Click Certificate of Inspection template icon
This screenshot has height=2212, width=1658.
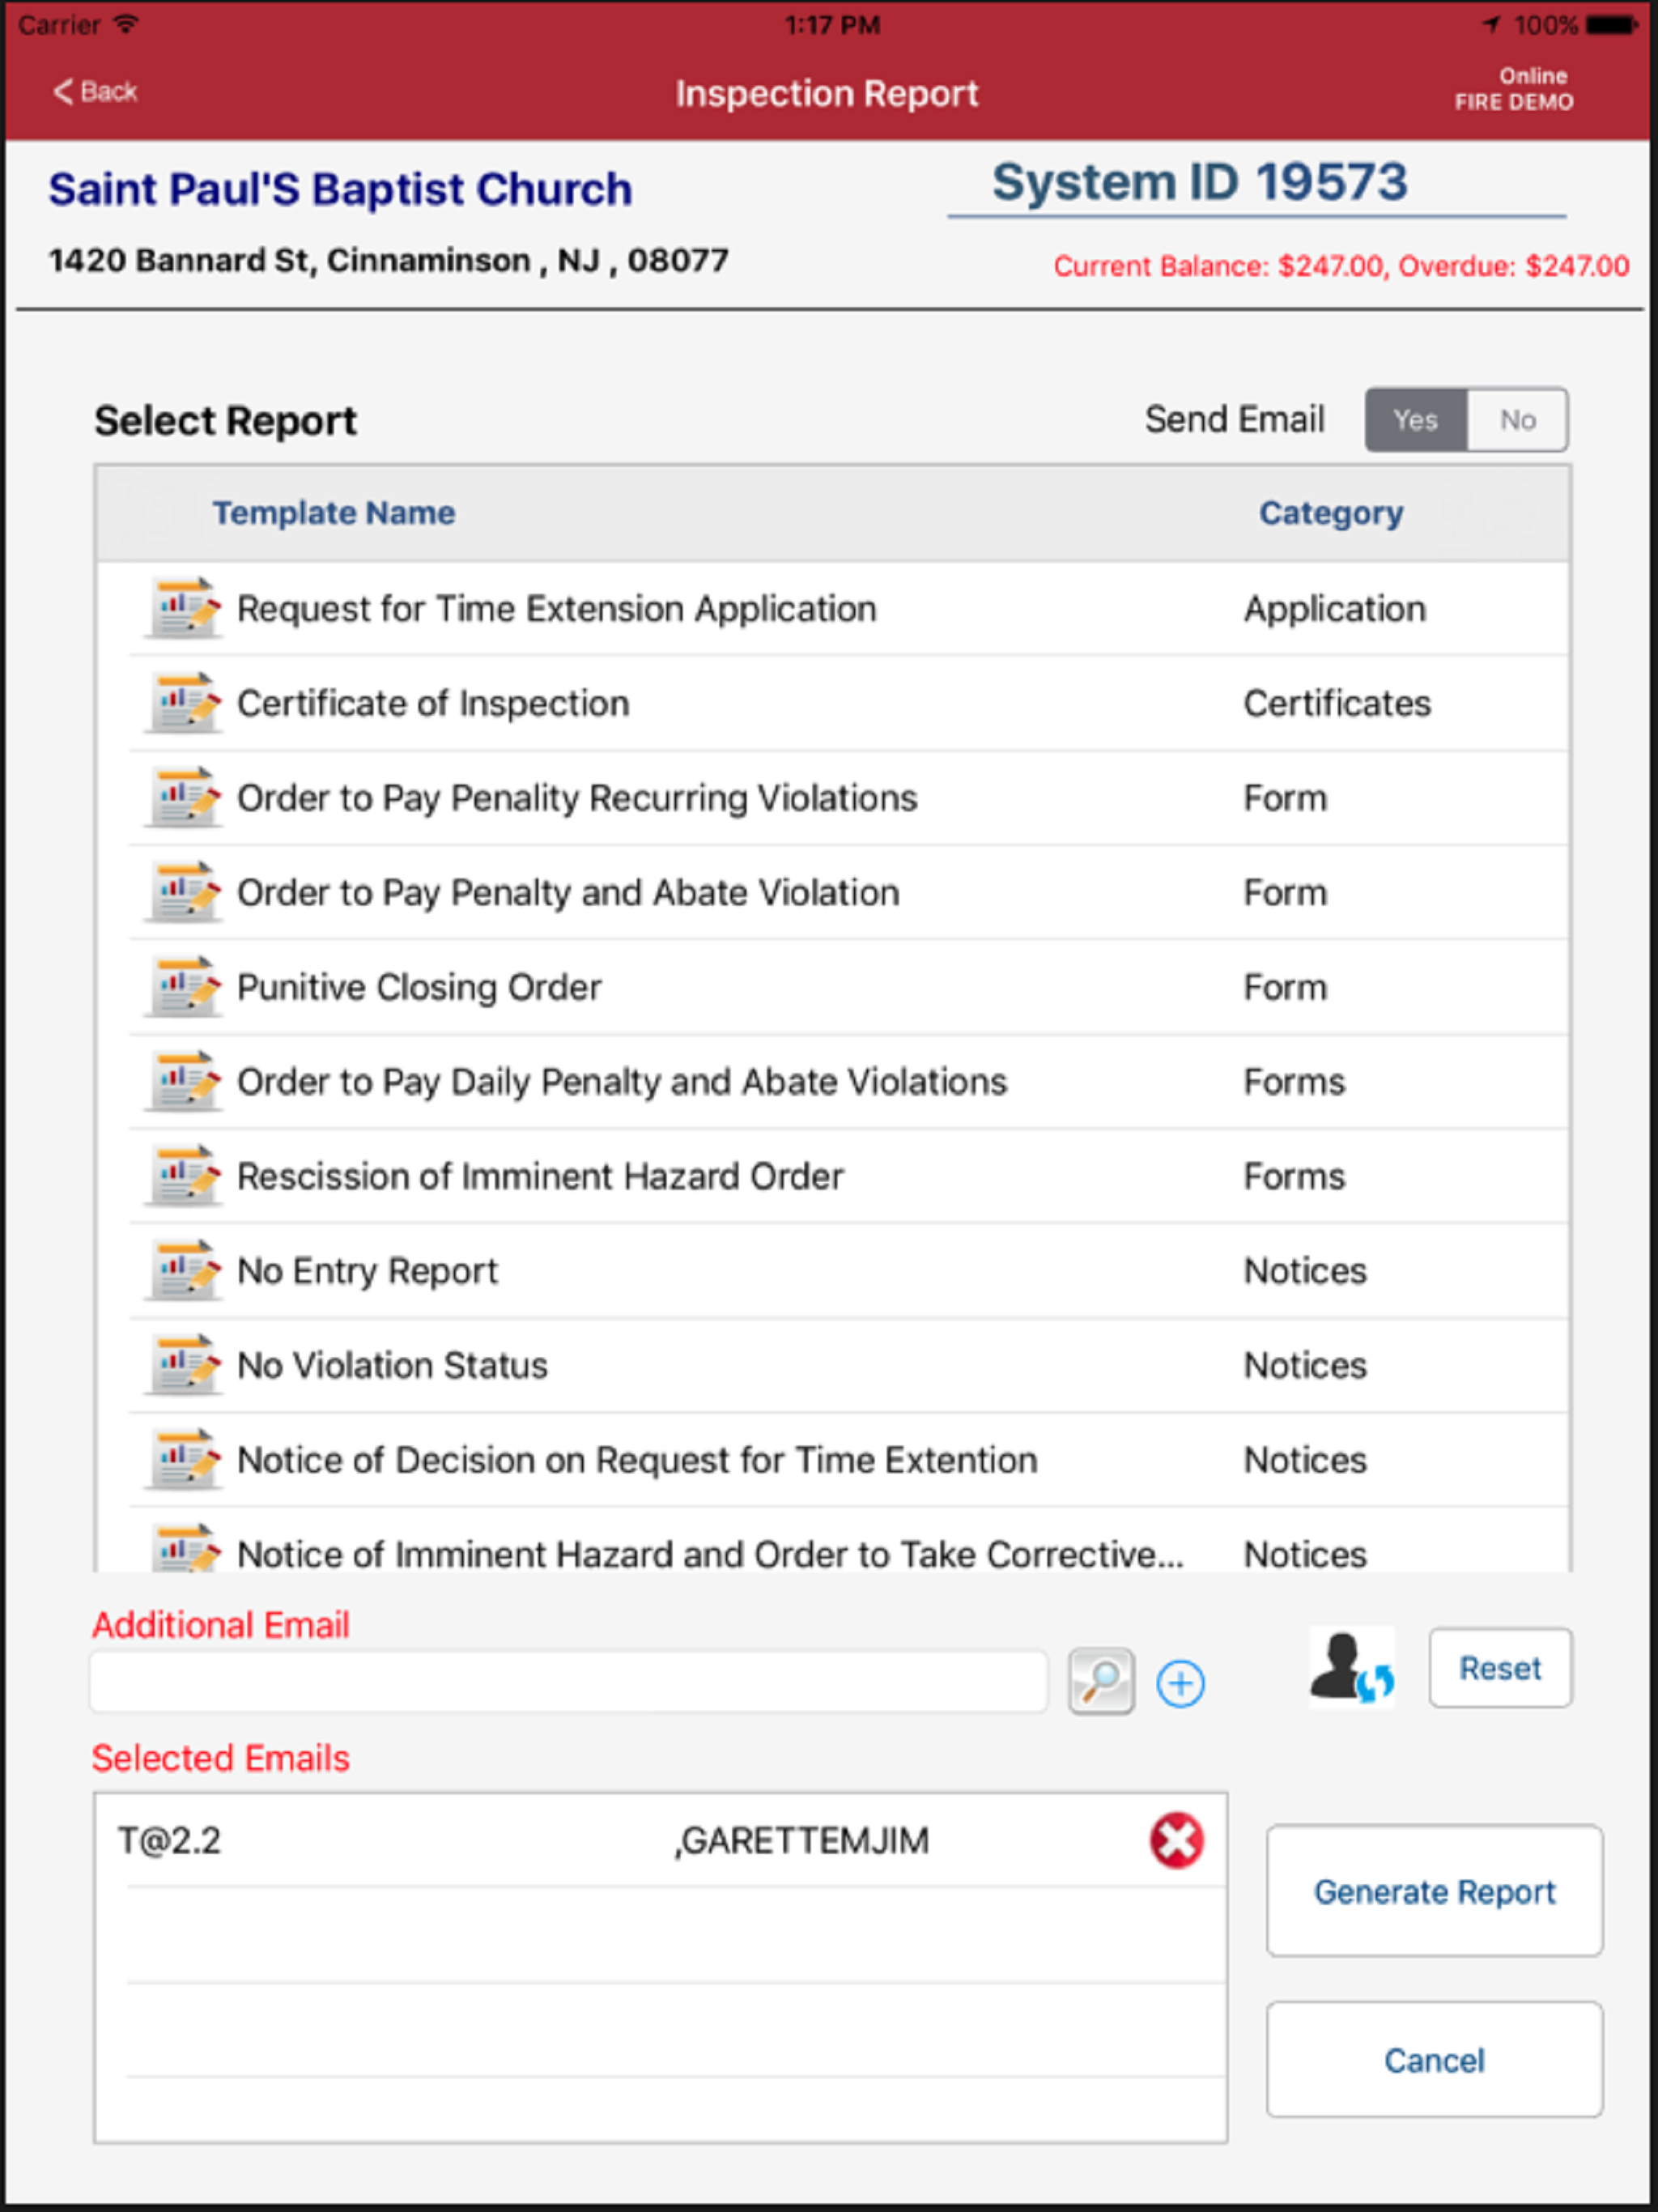[183, 703]
